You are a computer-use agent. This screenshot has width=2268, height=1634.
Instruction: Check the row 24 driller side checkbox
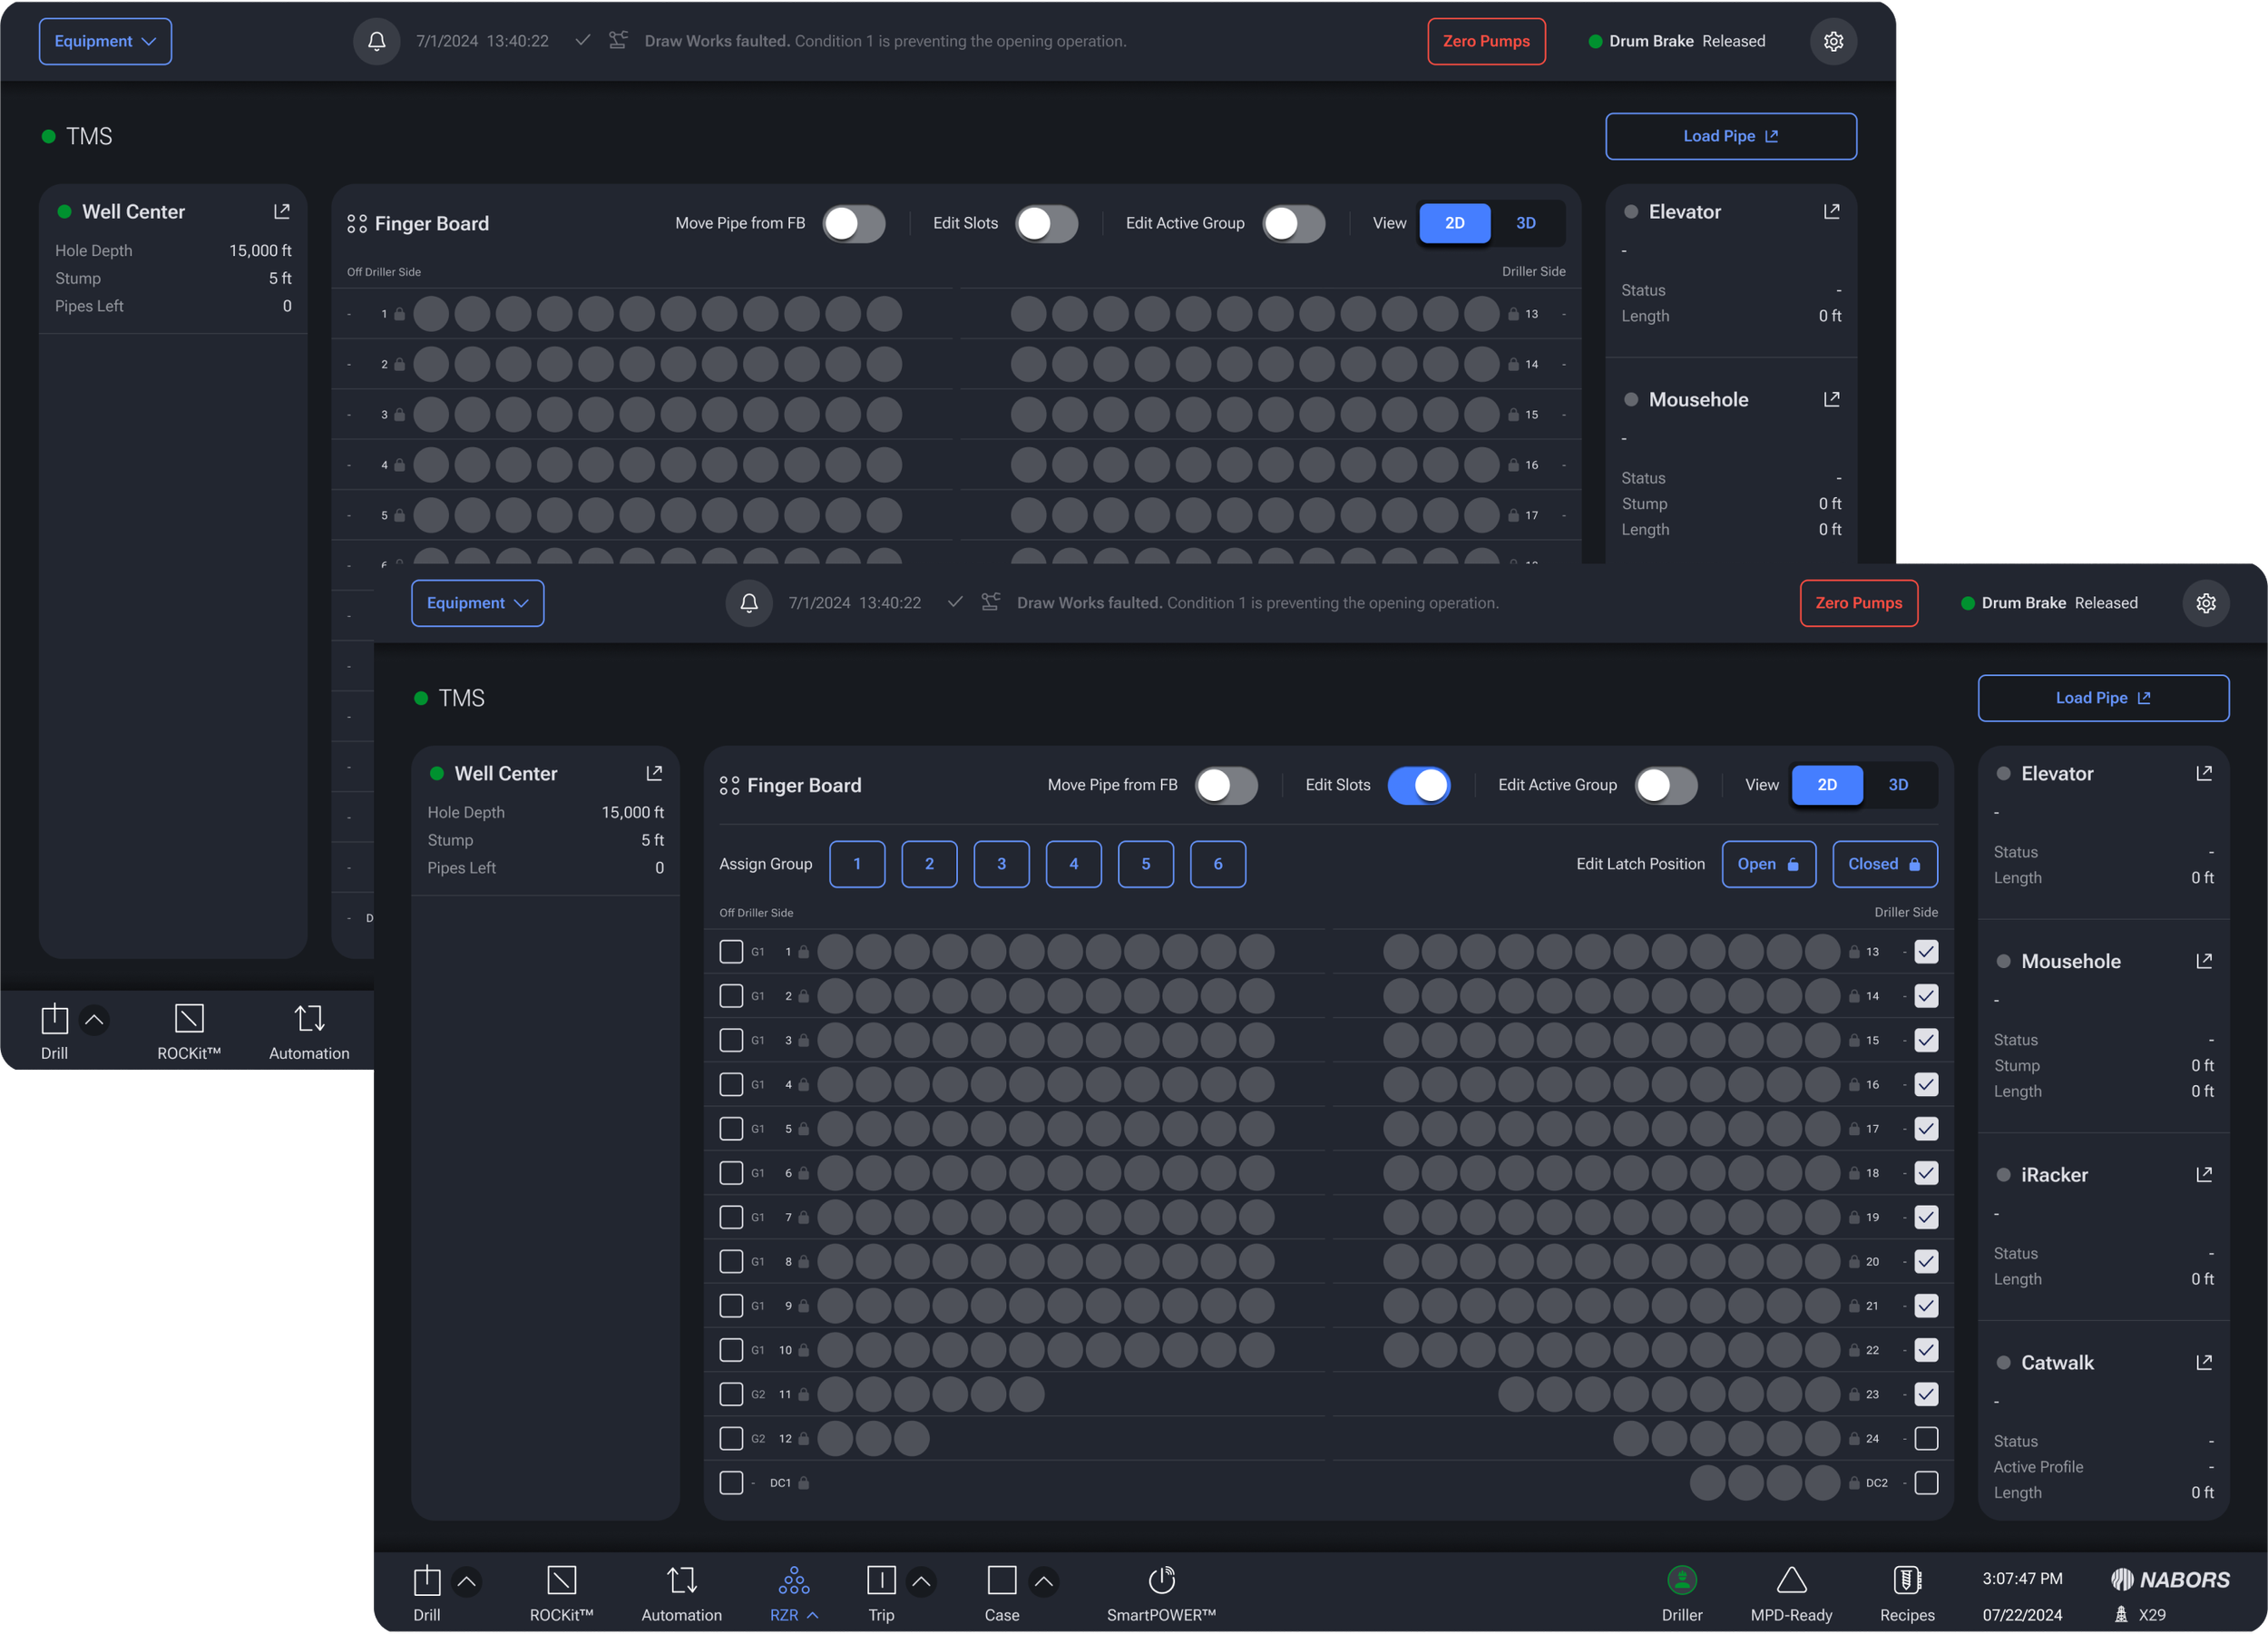pyautogui.click(x=1925, y=1438)
